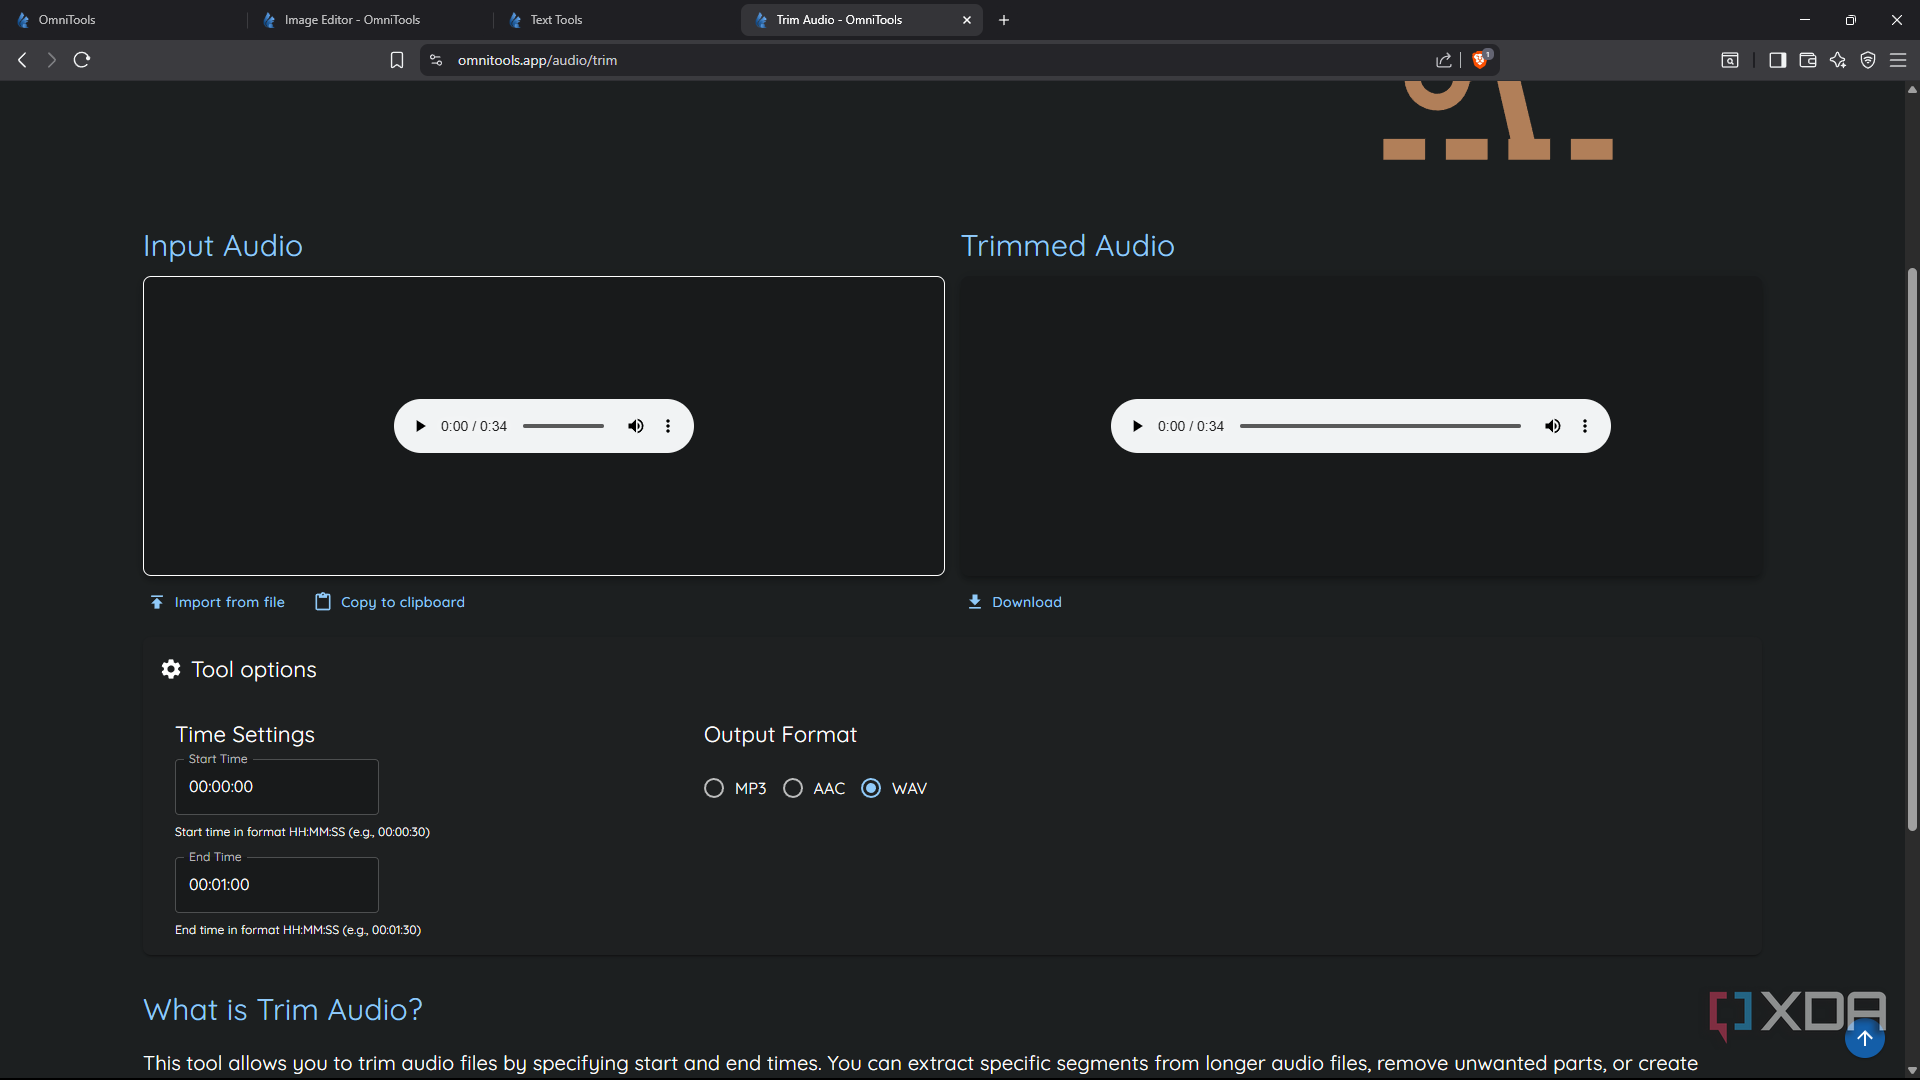
Task: Open Leo AI assistant
Action: [1838, 60]
